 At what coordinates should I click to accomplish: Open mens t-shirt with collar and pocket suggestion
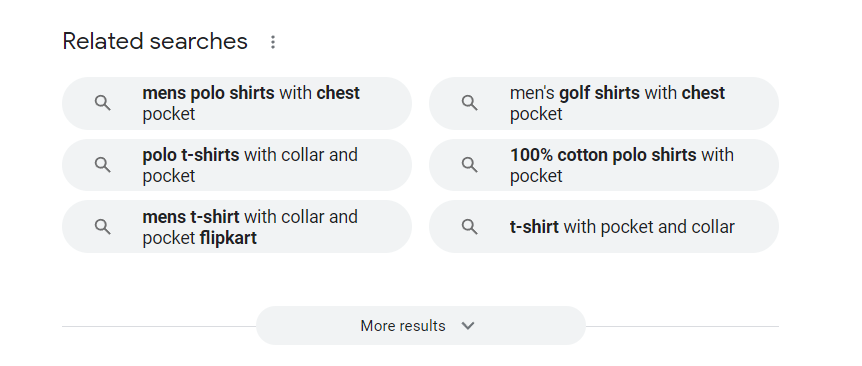click(x=236, y=226)
